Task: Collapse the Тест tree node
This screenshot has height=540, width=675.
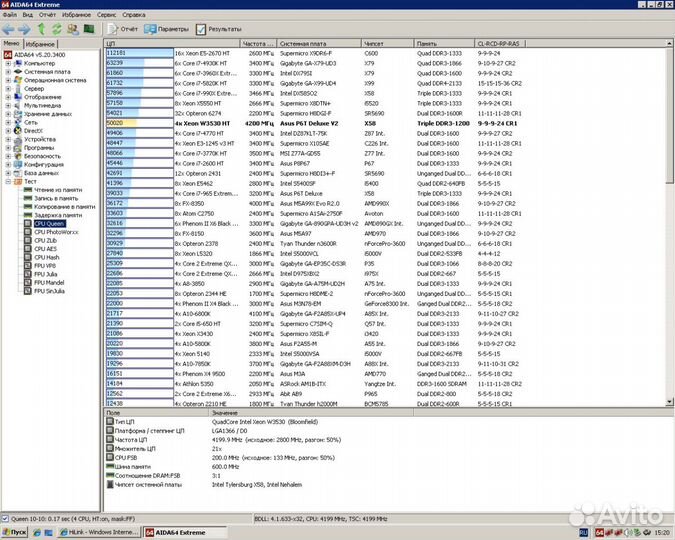Action: click(8, 181)
